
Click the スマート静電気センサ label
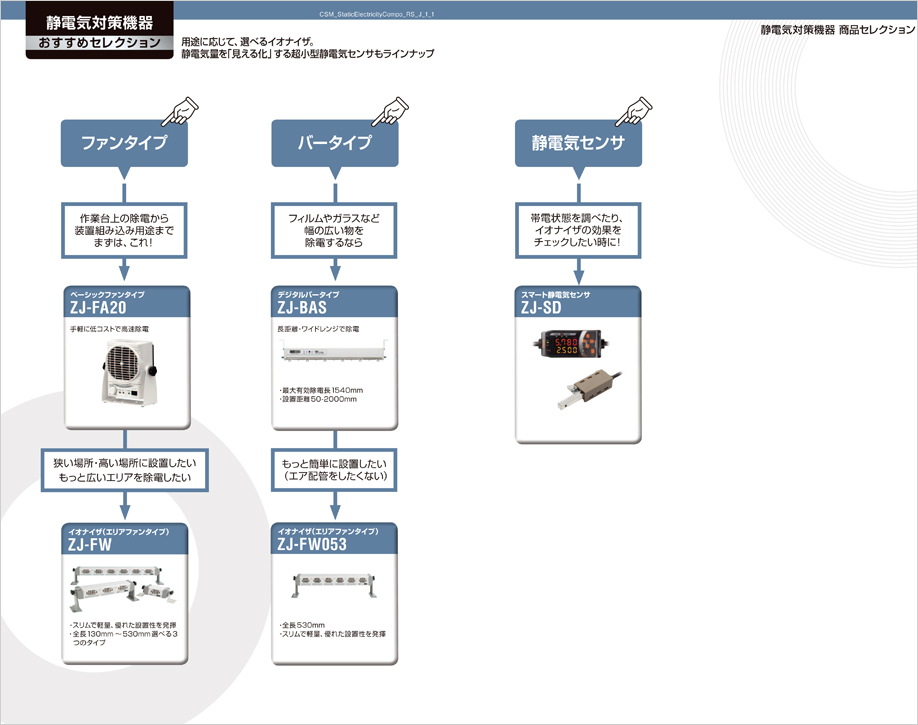(556, 295)
